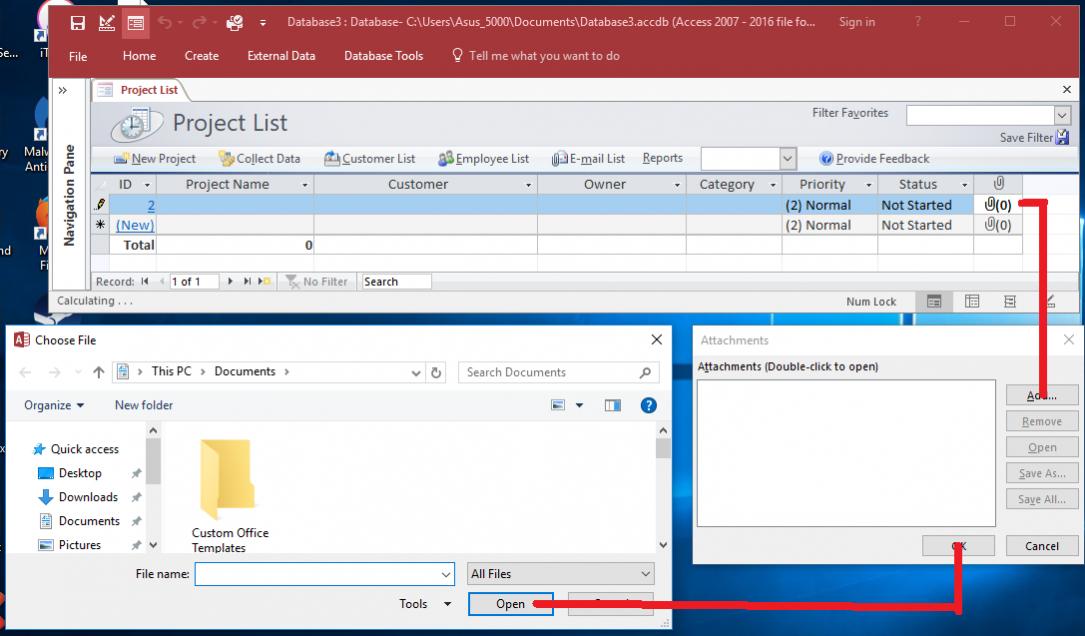Open the Reports dropdown arrow
The width and height of the screenshot is (1085, 636).
click(x=787, y=159)
